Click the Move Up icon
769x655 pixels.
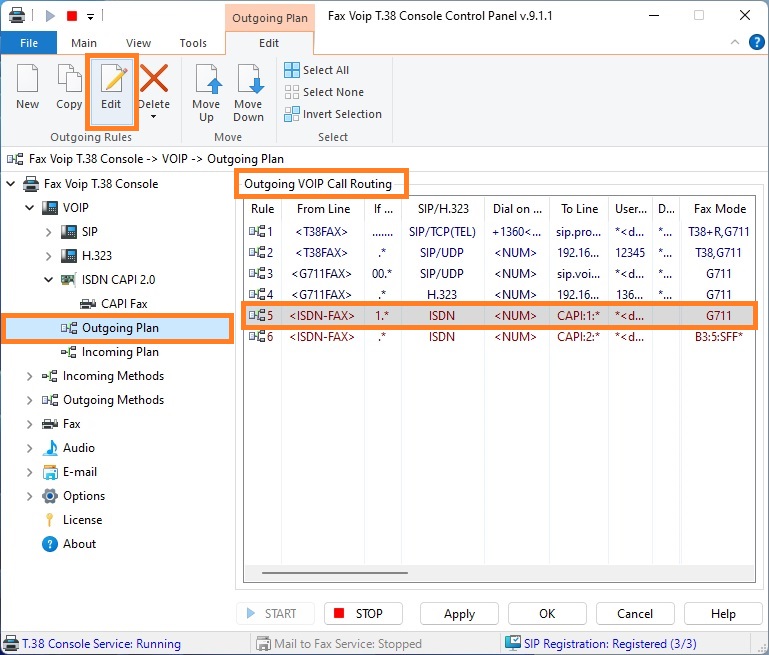click(206, 78)
